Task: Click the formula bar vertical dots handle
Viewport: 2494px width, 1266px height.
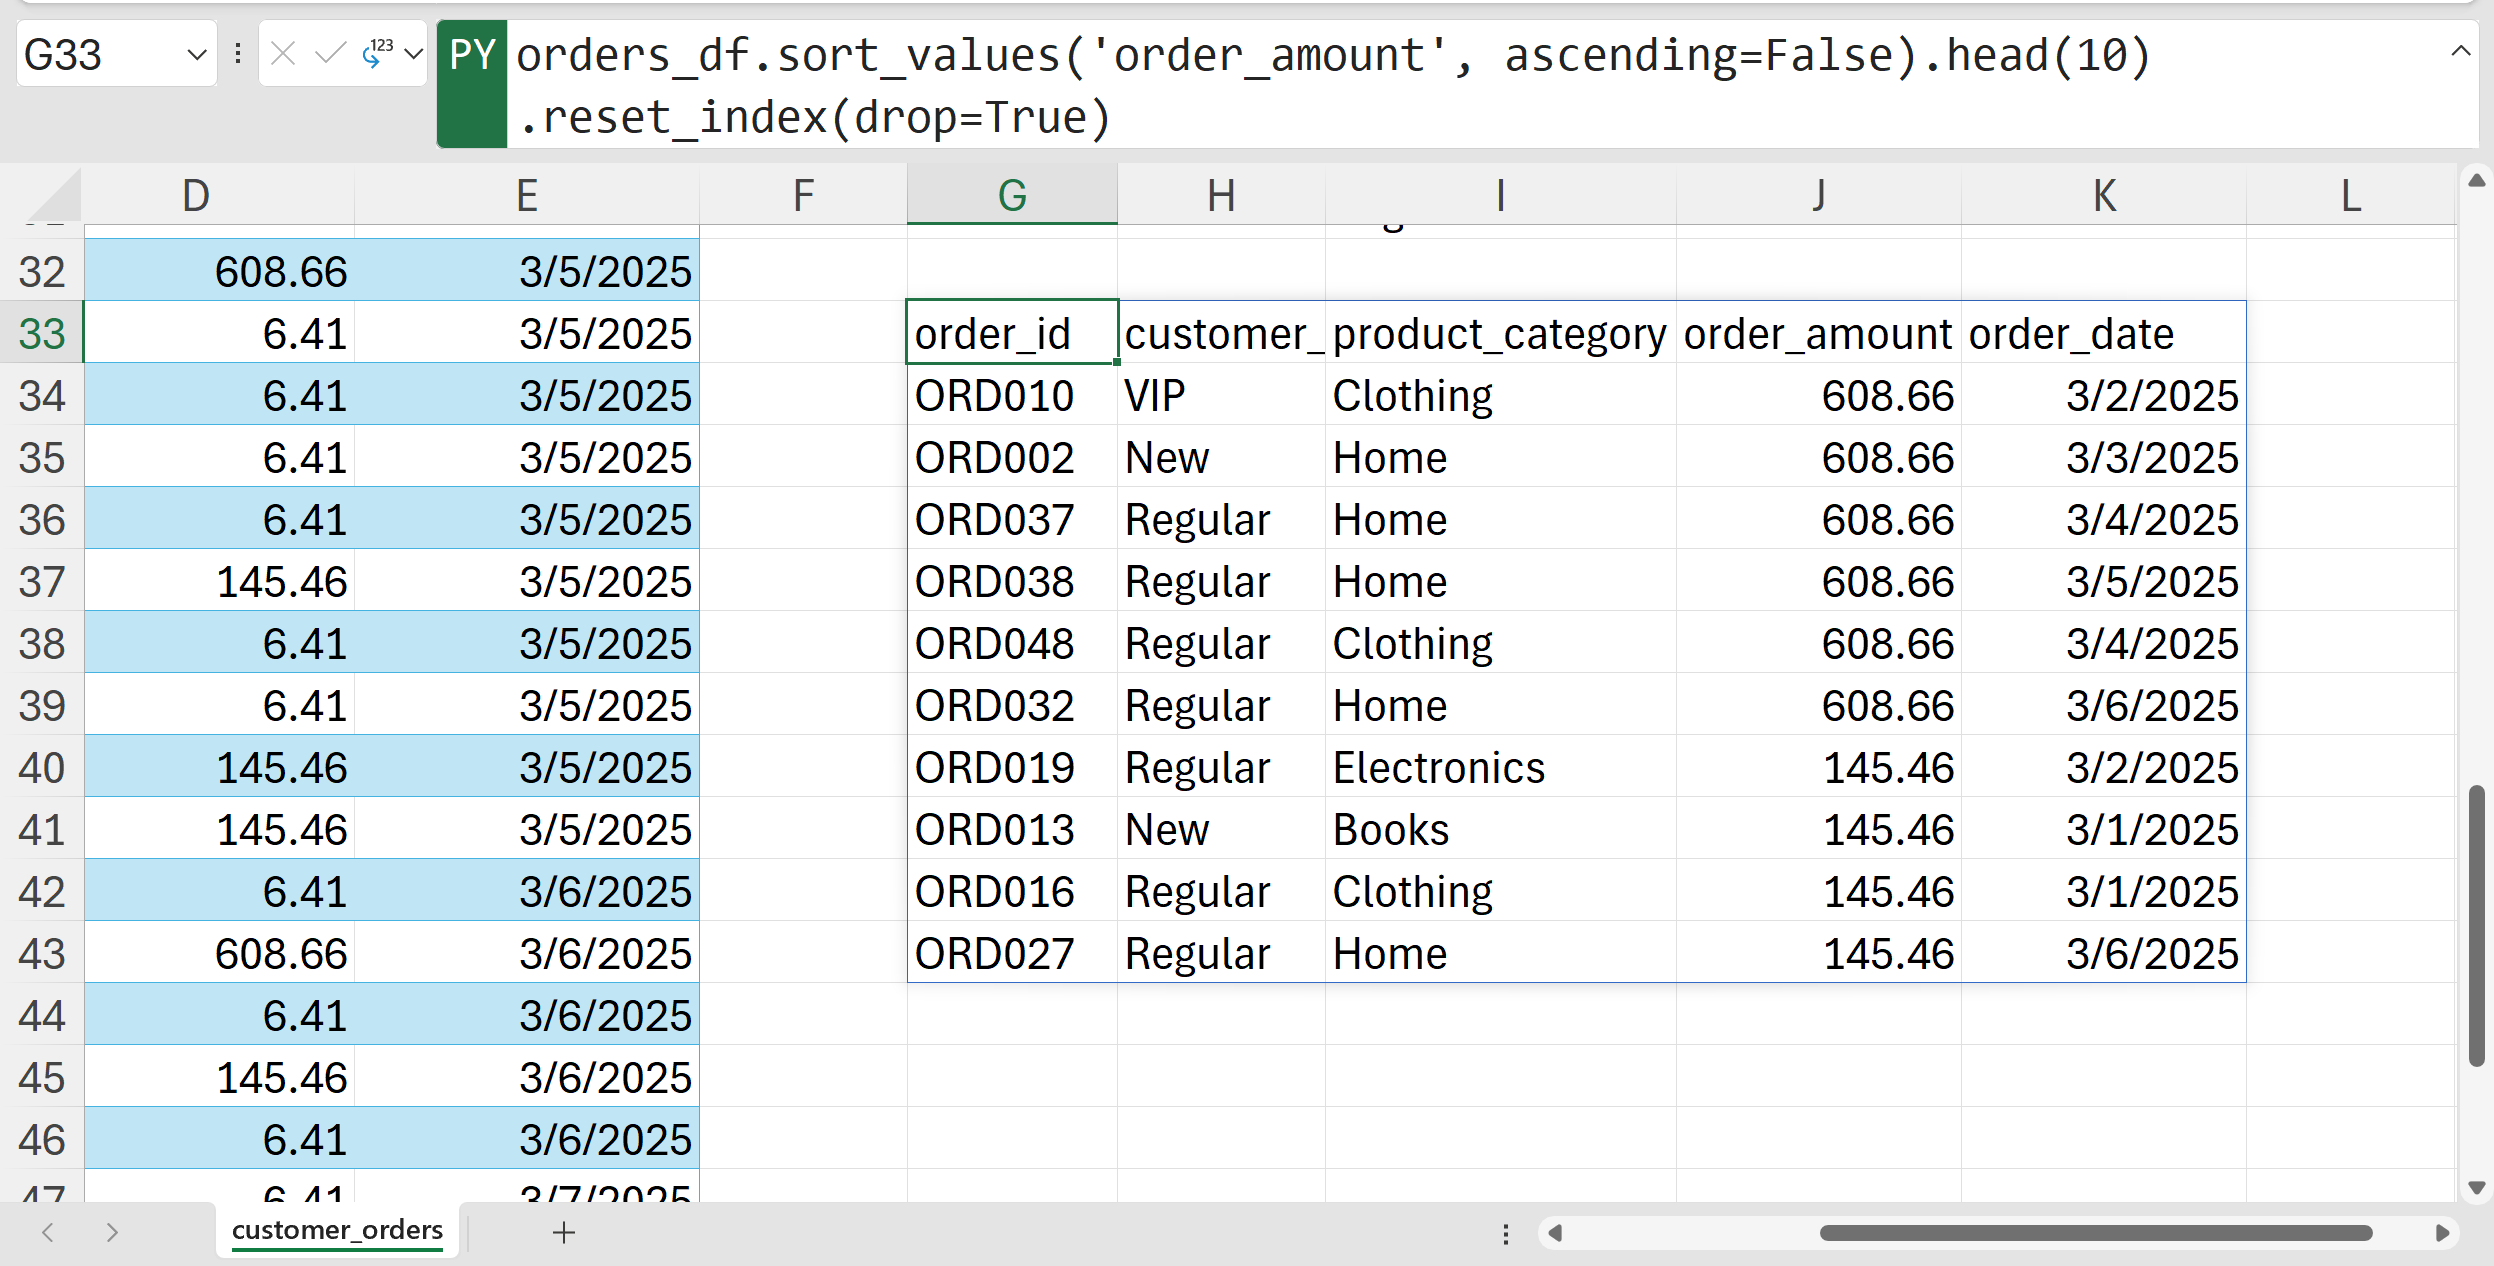Action: [238, 53]
